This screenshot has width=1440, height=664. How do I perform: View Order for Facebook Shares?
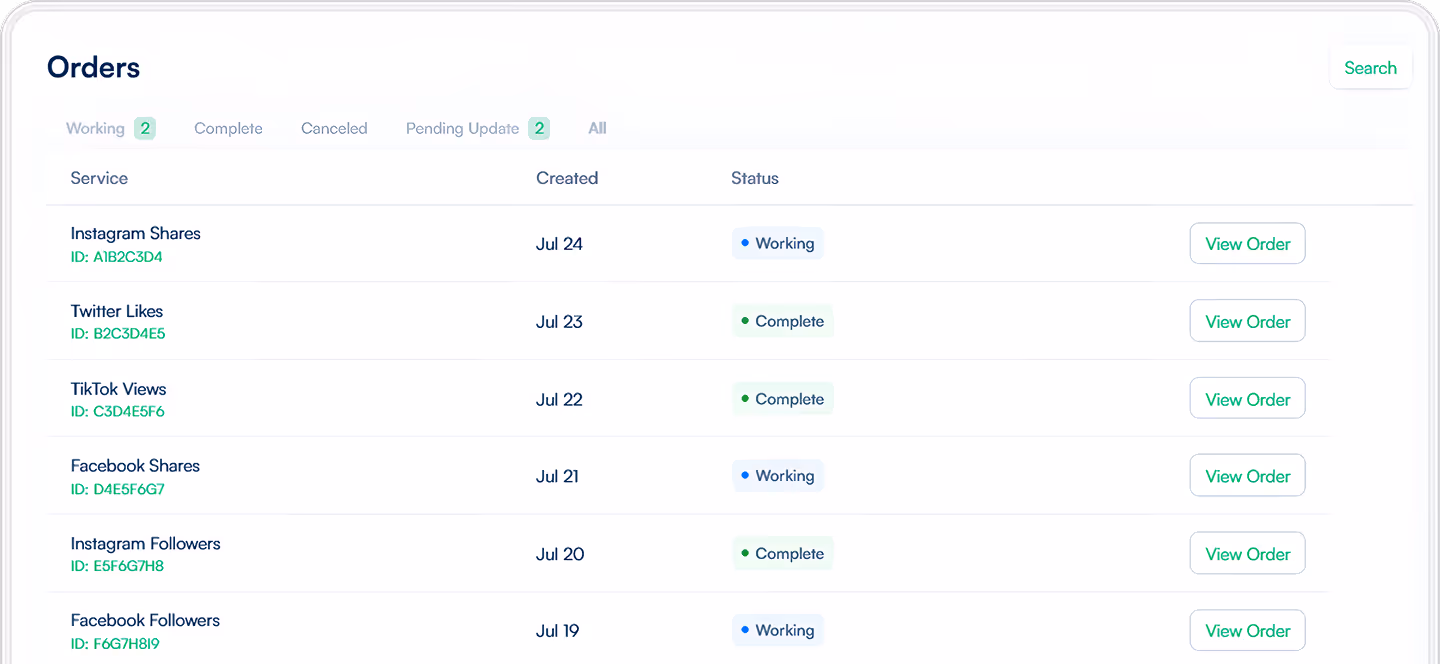click(x=1247, y=476)
